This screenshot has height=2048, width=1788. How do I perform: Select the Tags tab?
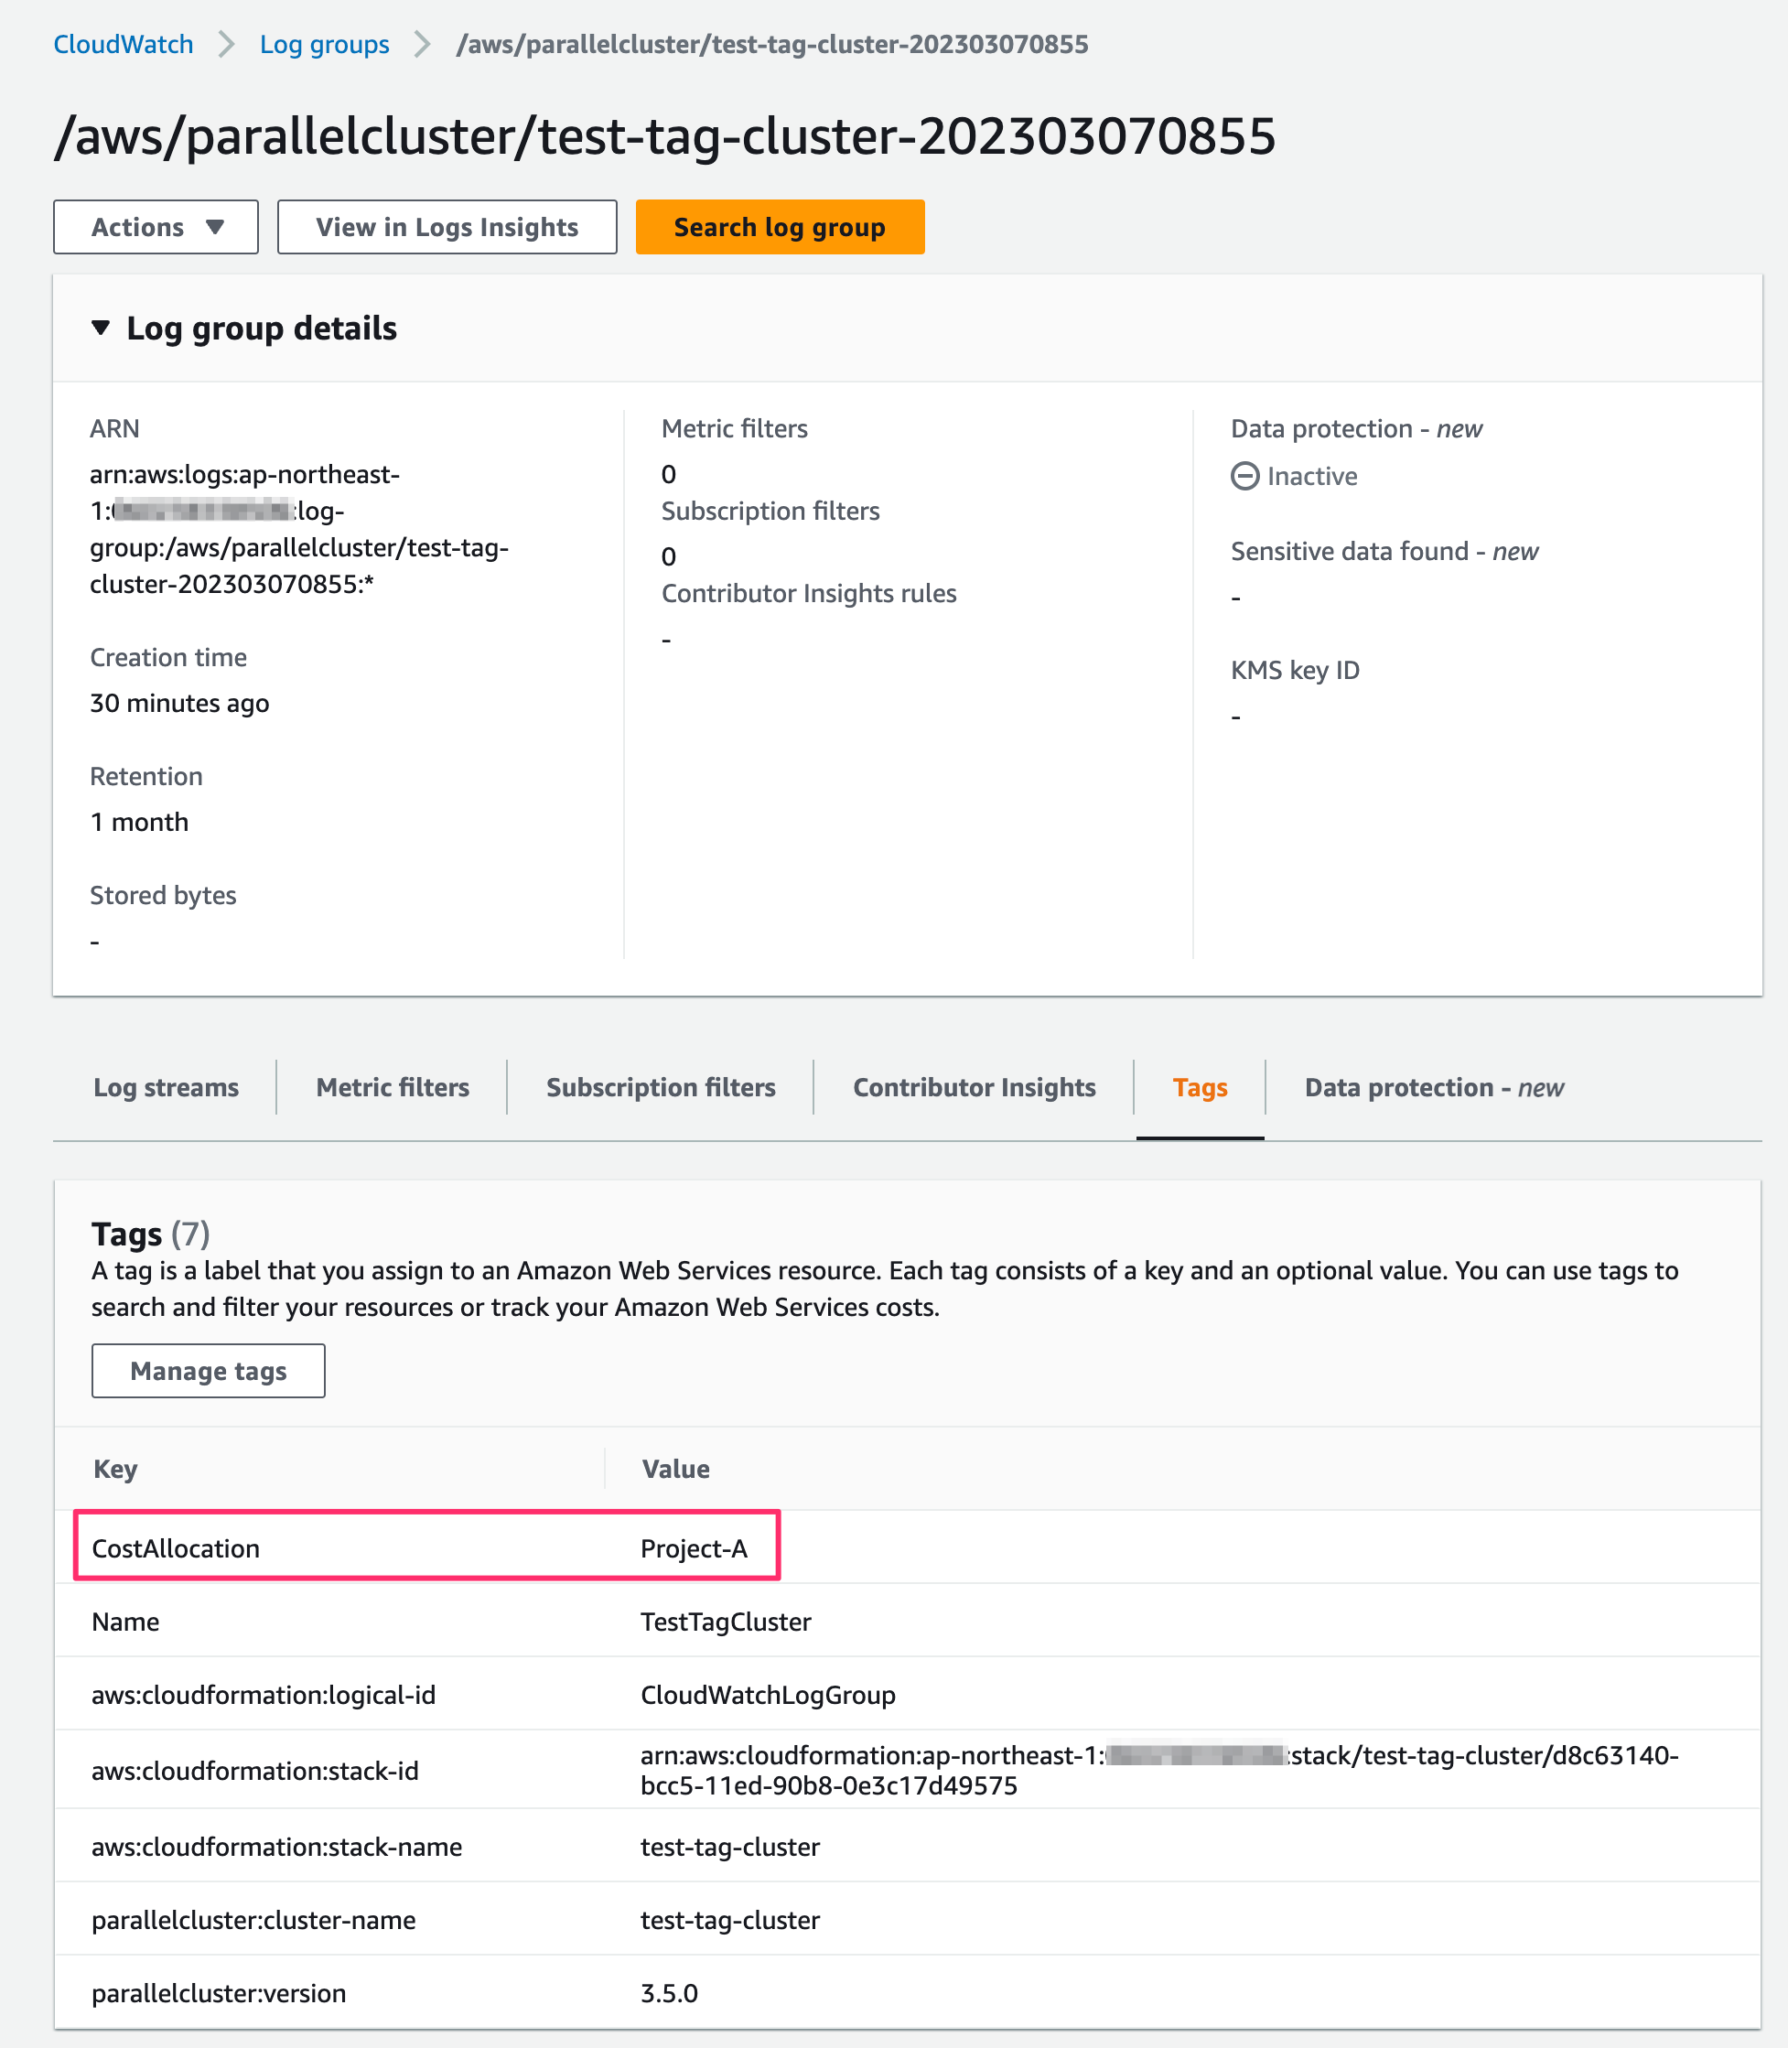click(x=1199, y=1087)
